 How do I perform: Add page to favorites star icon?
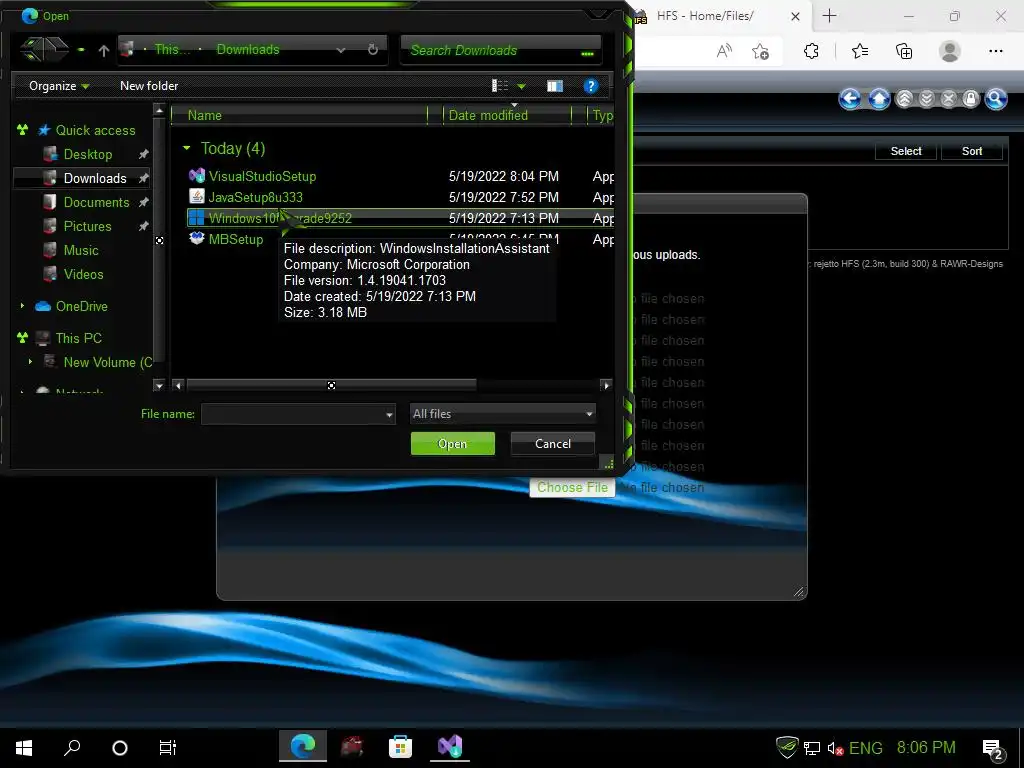760,51
